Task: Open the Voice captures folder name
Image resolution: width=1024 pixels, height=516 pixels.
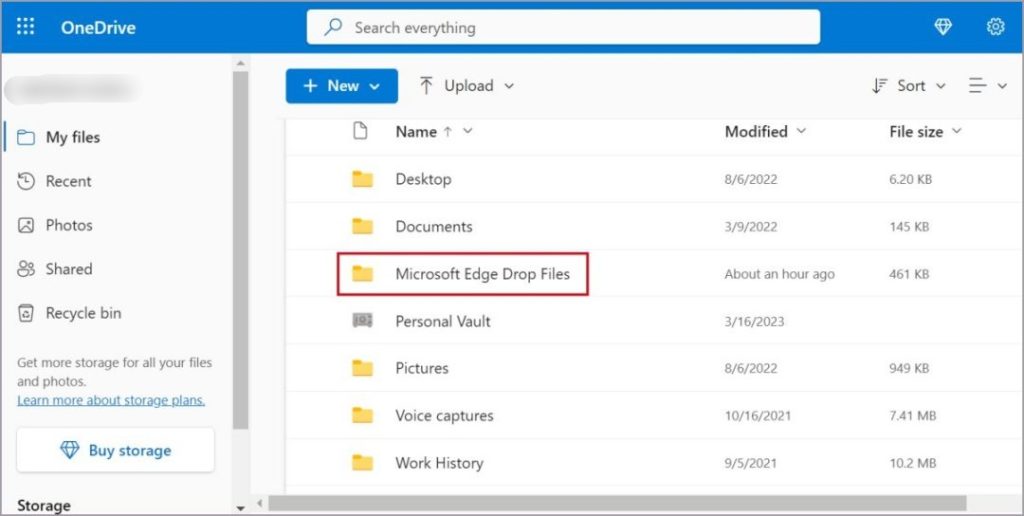Action: [444, 415]
